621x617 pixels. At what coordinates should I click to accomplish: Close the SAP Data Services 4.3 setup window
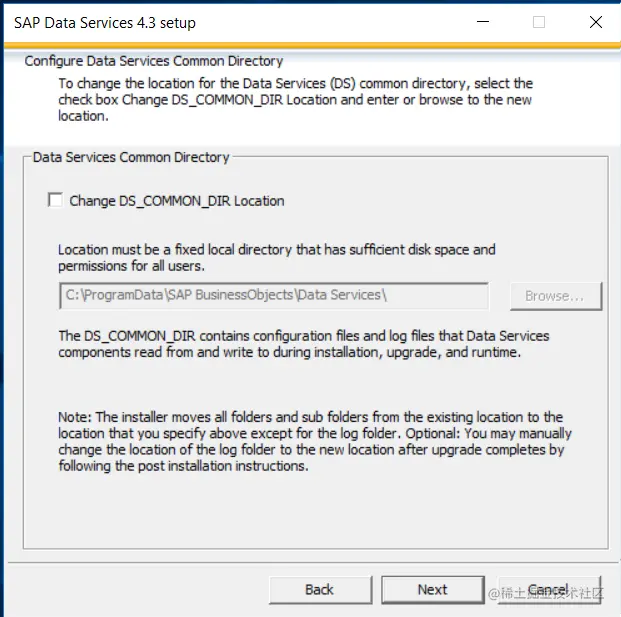(596, 22)
